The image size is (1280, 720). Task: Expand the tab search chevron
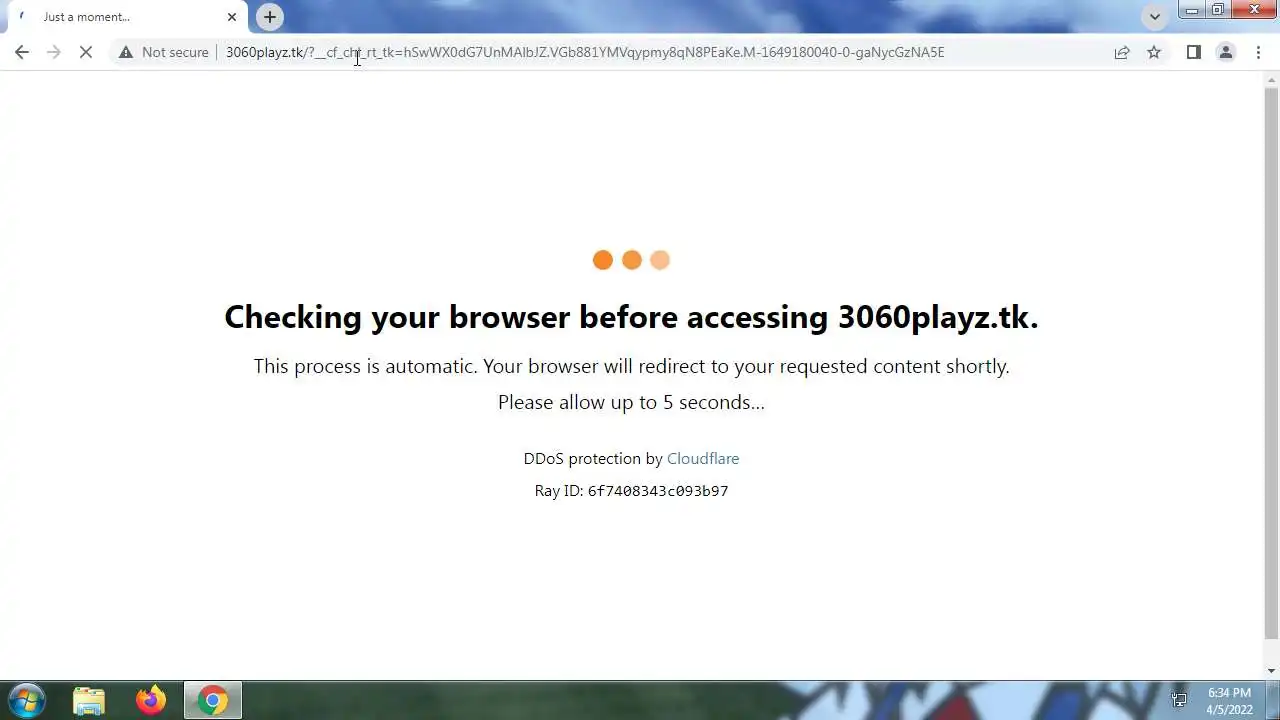point(1155,17)
